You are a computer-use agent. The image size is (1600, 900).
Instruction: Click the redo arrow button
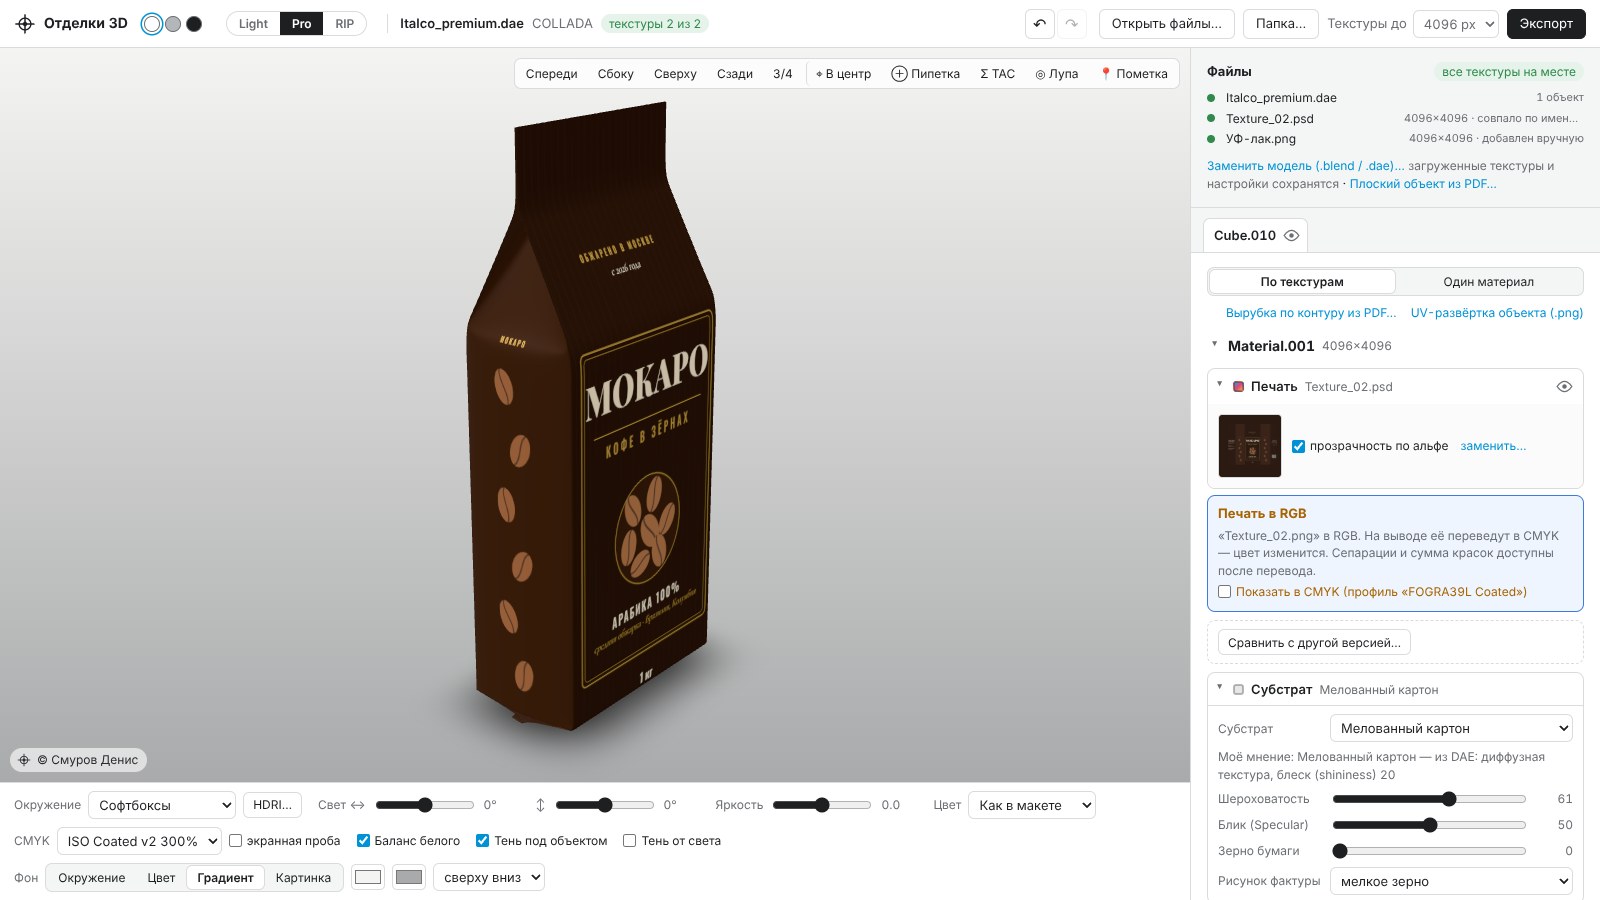tap(1072, 24)
